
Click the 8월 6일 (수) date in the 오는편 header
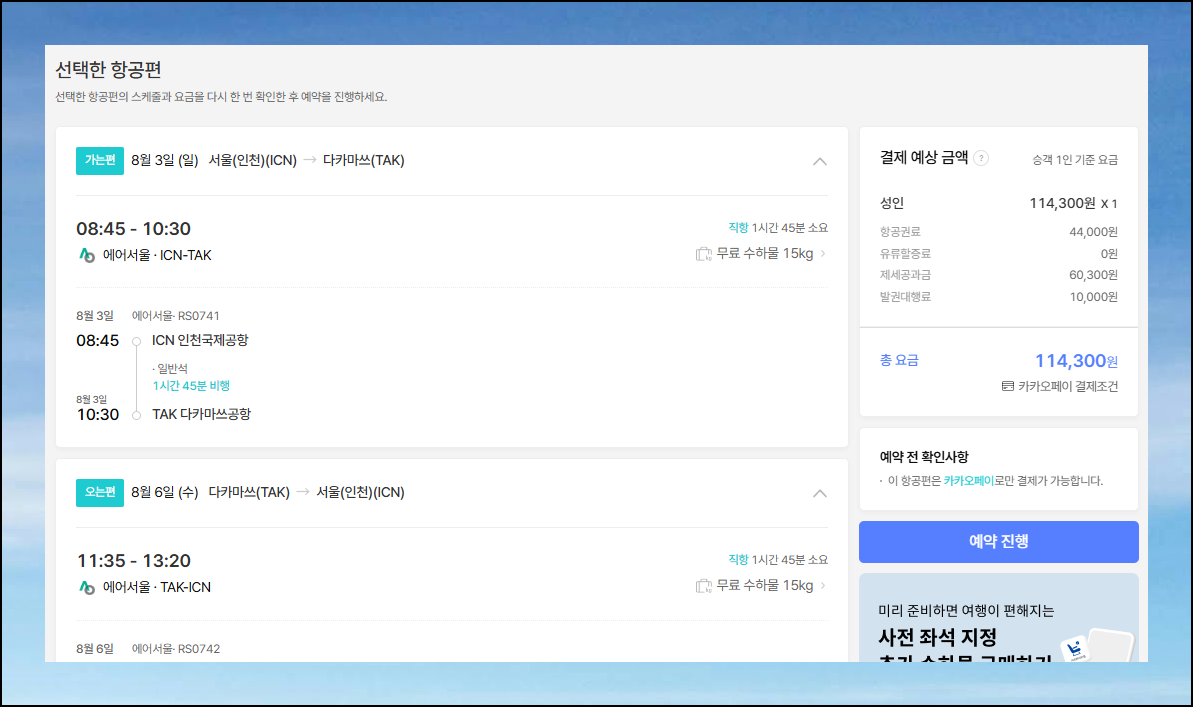pos(164,492)
